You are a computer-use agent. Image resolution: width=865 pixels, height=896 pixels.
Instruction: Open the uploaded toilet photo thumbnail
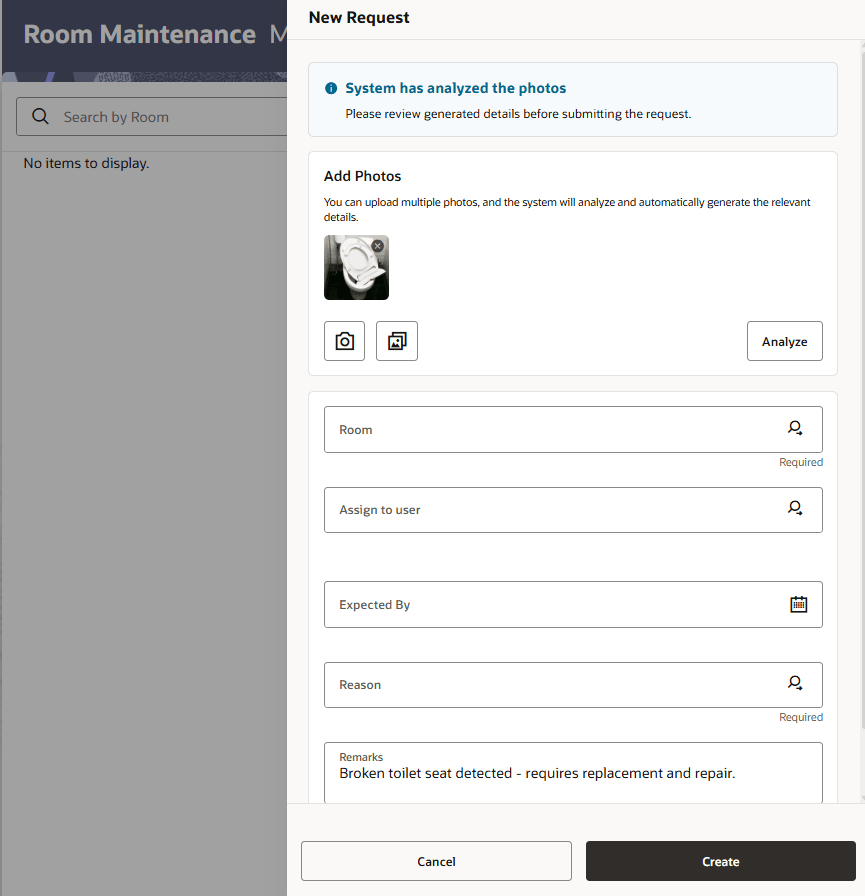coord(356,267)
